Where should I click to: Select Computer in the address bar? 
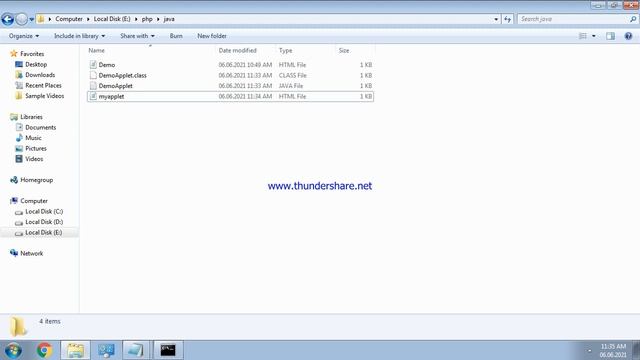coord(69,19)
